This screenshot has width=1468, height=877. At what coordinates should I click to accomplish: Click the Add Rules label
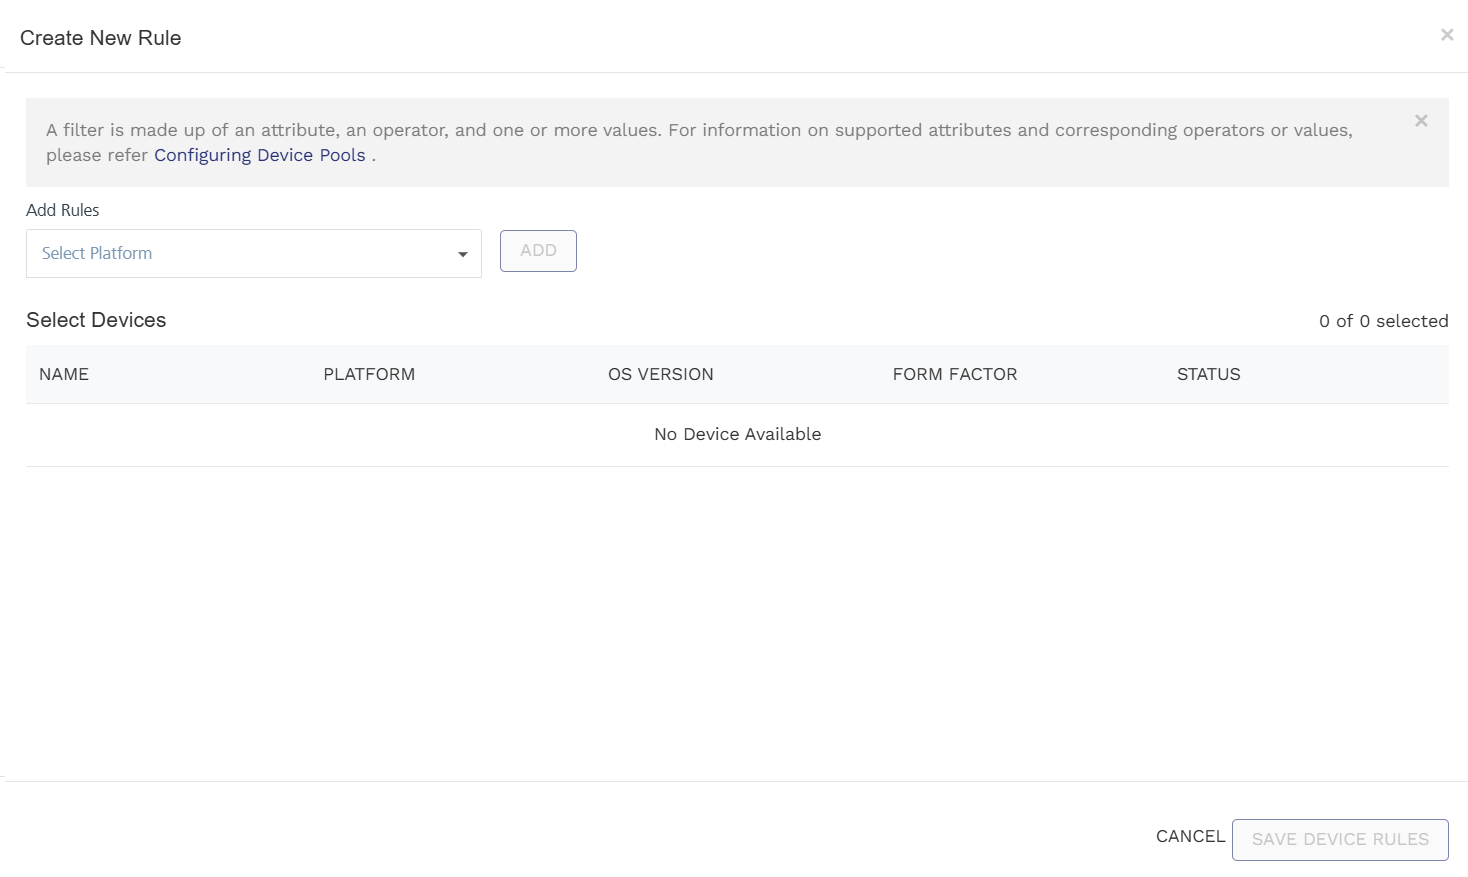[63, 210]
